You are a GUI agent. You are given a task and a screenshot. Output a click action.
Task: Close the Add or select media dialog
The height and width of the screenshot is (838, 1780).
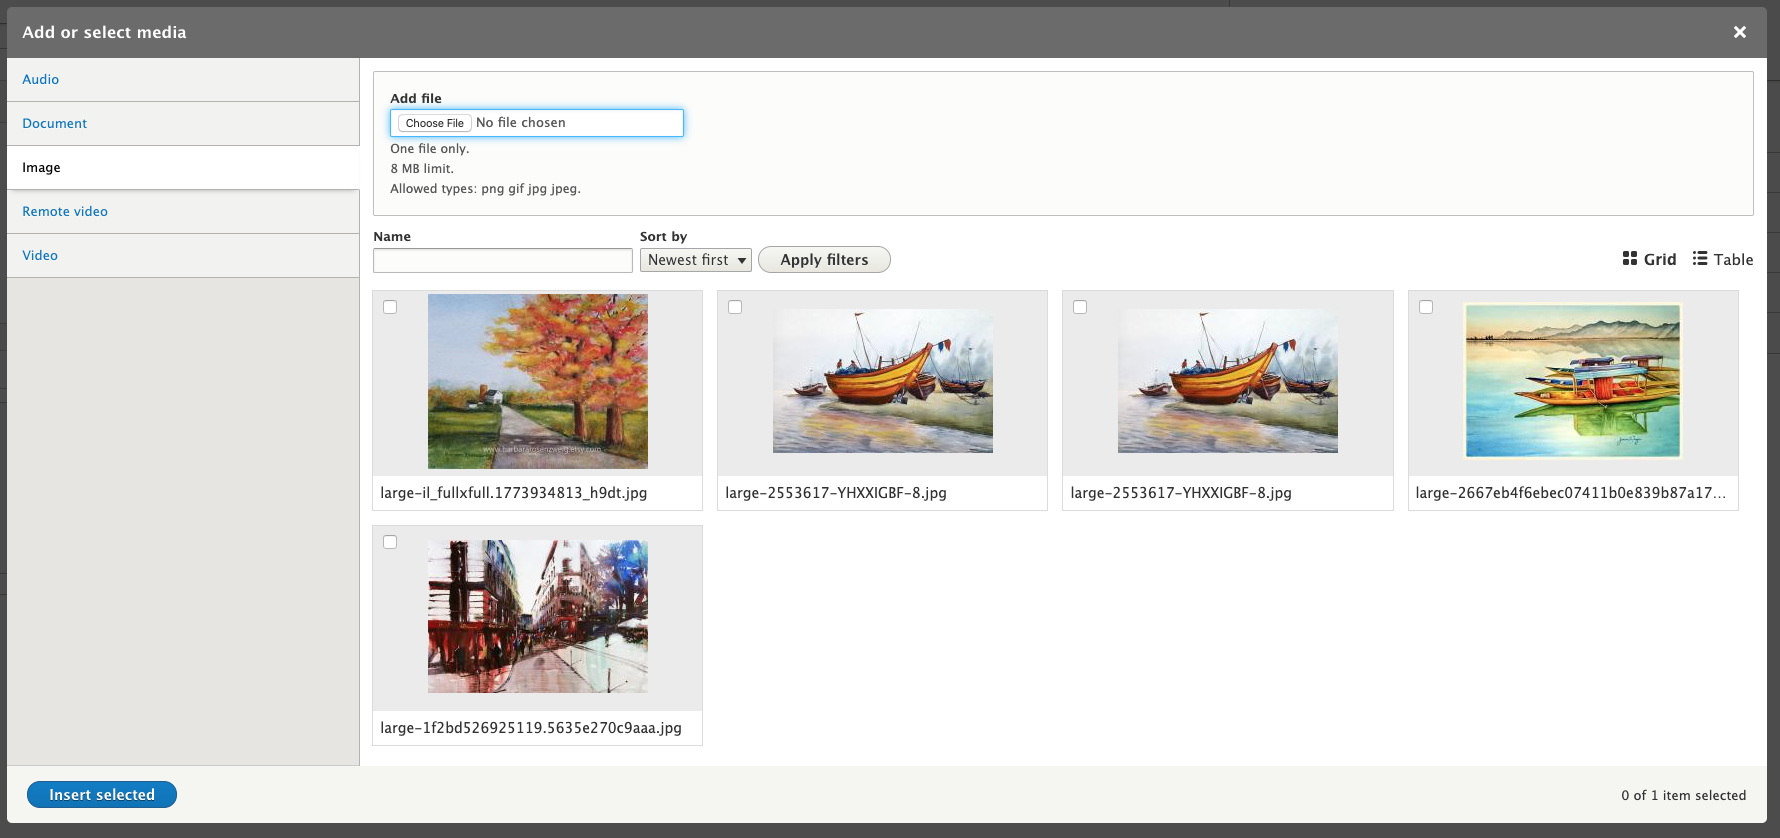click(1740, 32)
